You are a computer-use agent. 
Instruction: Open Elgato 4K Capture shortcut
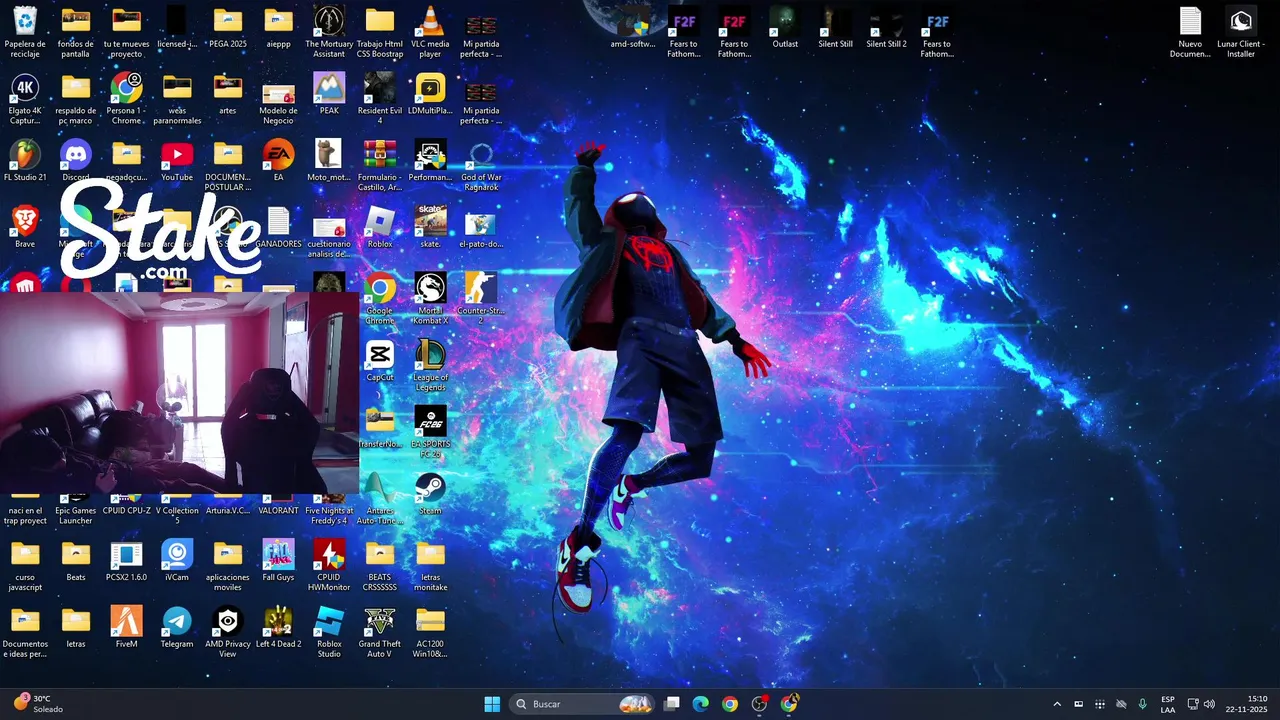coord(25,99)
